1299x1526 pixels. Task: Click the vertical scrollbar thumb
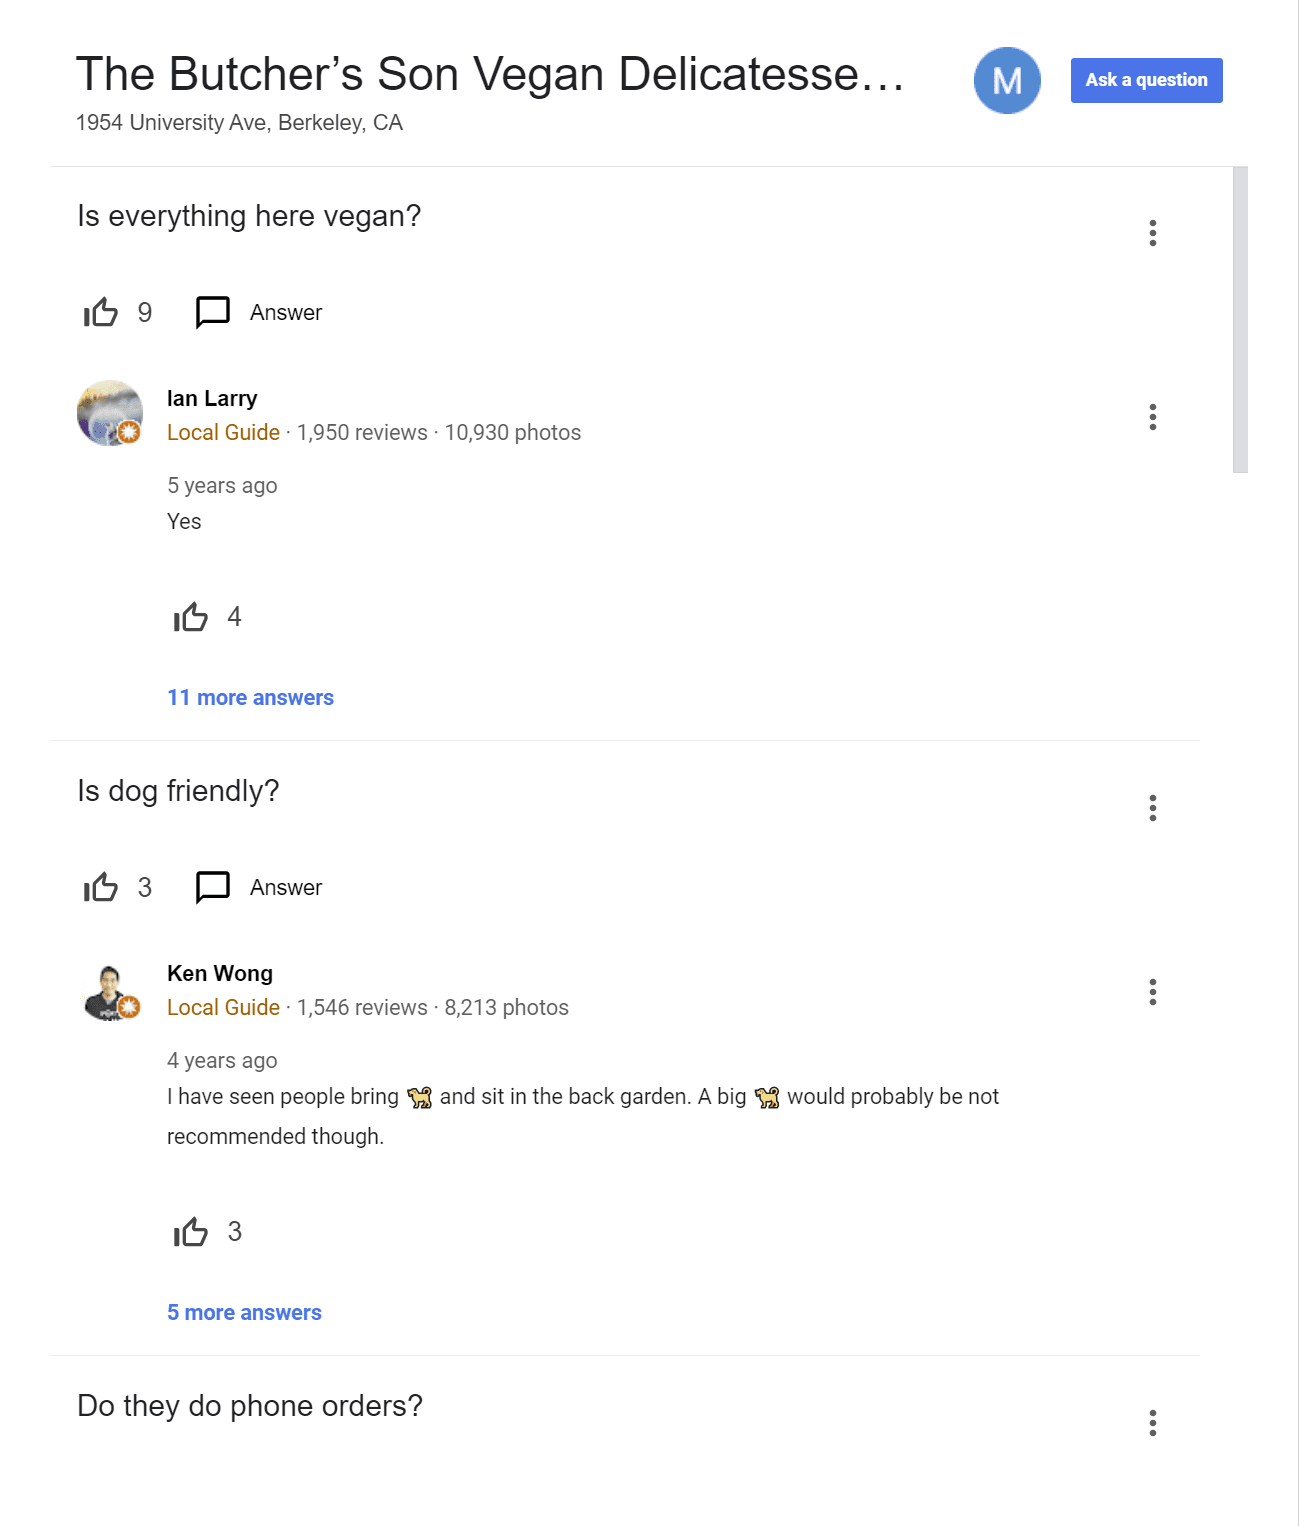pyautogui.click(x=1240, y=320)
